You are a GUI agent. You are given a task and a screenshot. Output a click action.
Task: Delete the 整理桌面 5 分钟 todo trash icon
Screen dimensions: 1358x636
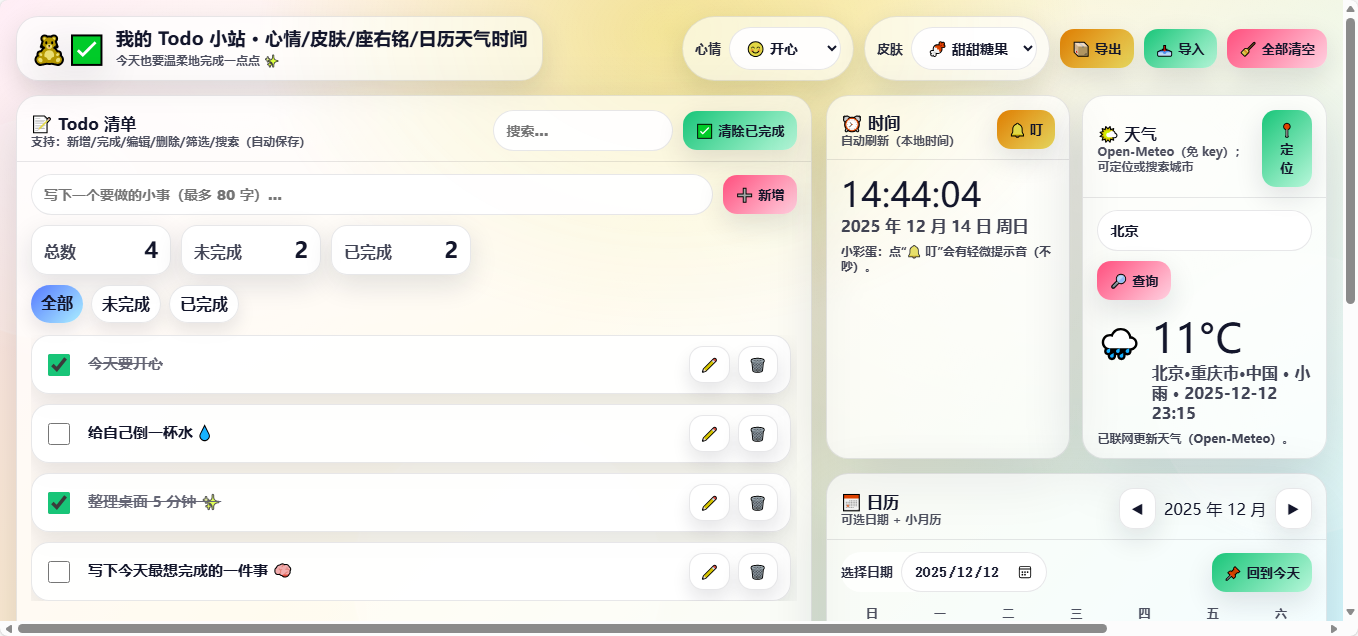pyautogui.click(x=758, y=502)
